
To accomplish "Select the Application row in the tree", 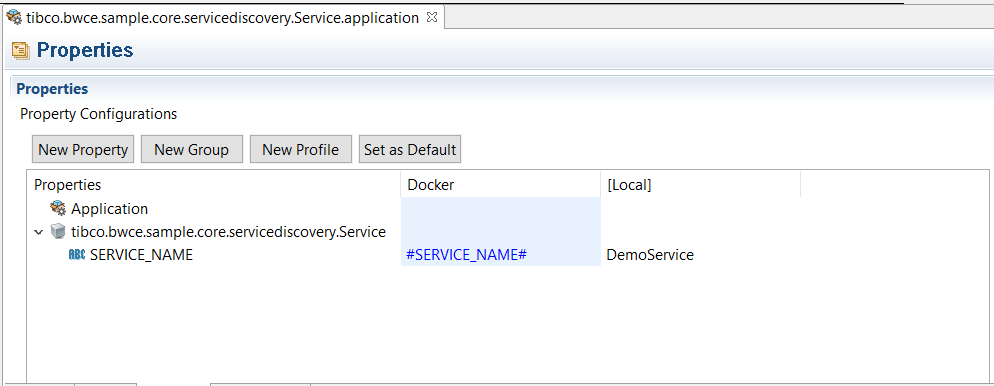I will click(109, 209).
